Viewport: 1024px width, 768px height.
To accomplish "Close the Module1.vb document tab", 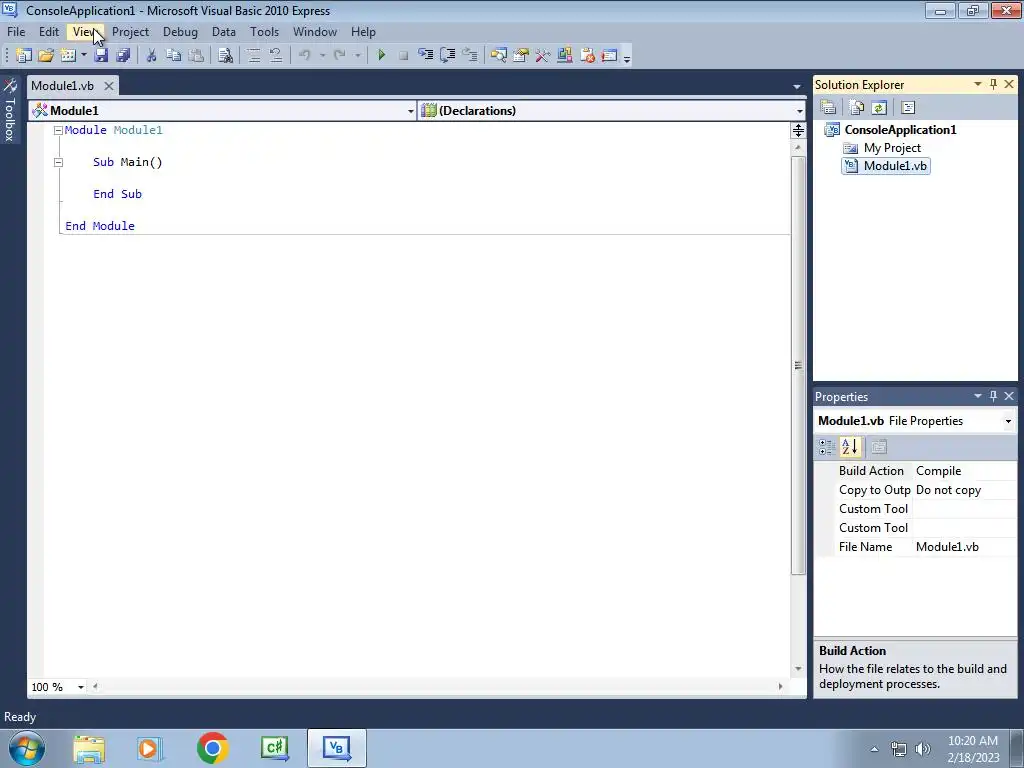I will pyautogui.click(x=109, y=86).
